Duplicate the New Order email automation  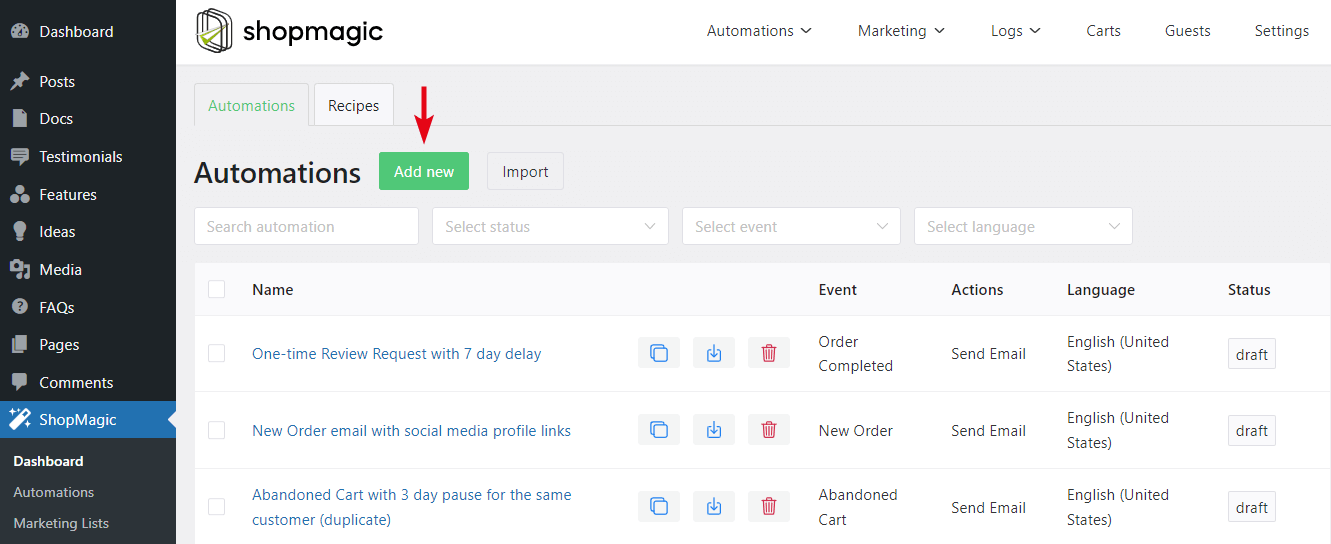click(x=659, y=430)
